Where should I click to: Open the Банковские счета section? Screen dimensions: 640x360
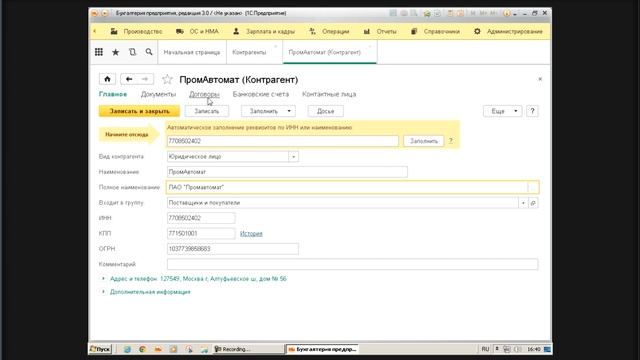coord(261,94)
